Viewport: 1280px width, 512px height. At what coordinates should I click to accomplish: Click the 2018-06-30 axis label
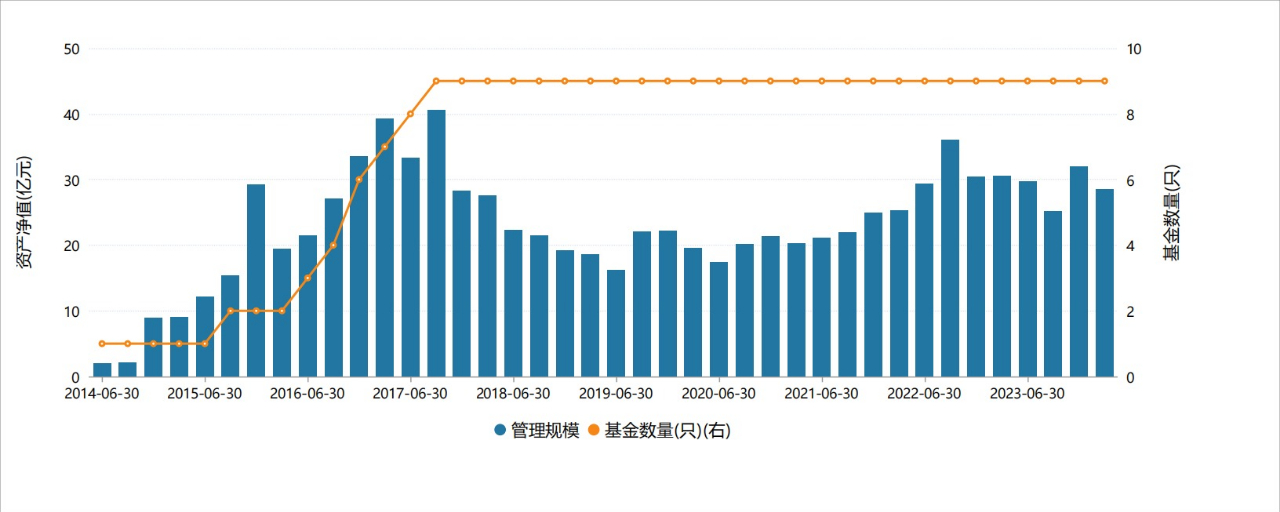(x=513, y=393)
